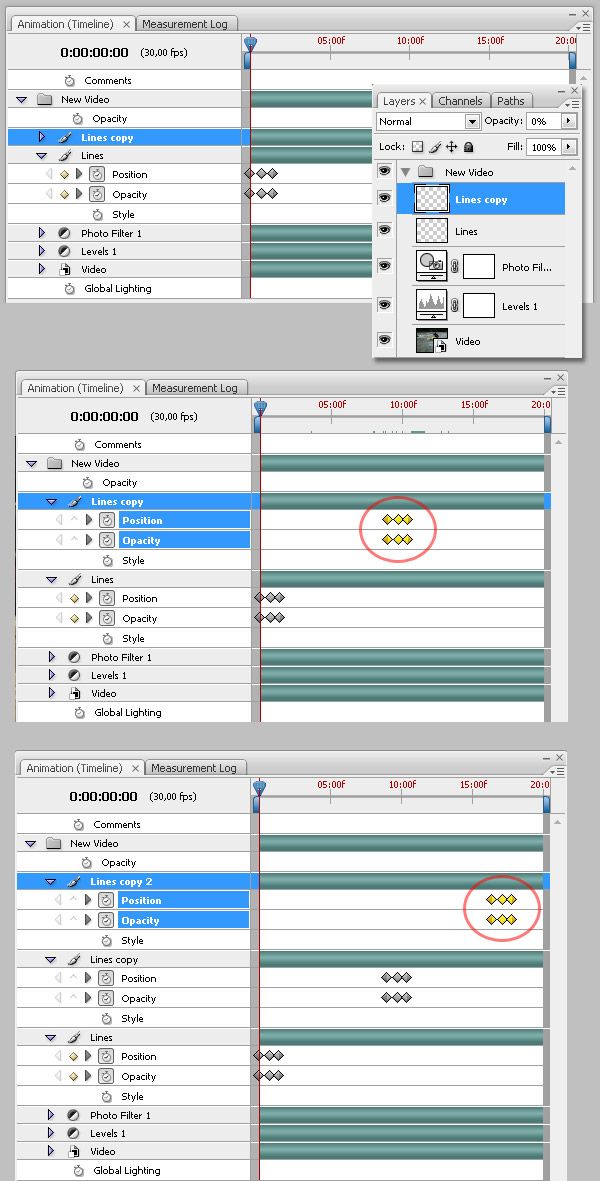Click Lines copy 2 Opacity stopwatch, bottom panel

coord(105,920)
